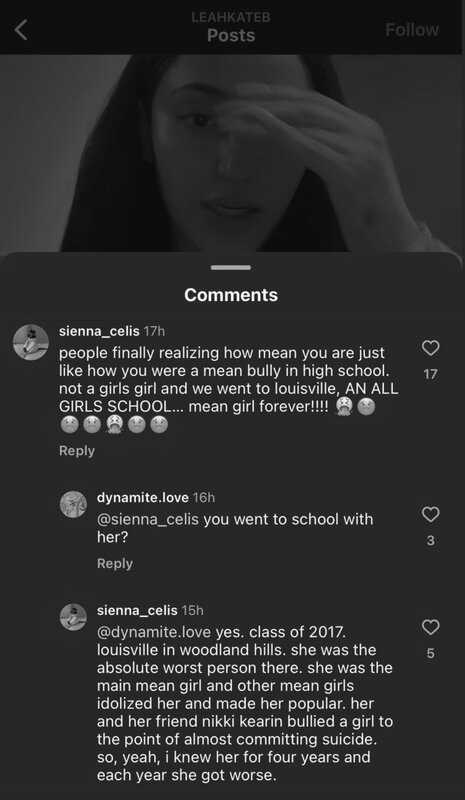
Task: Open sienna_celis avatar on 15h reply
Action: [74, 617]
